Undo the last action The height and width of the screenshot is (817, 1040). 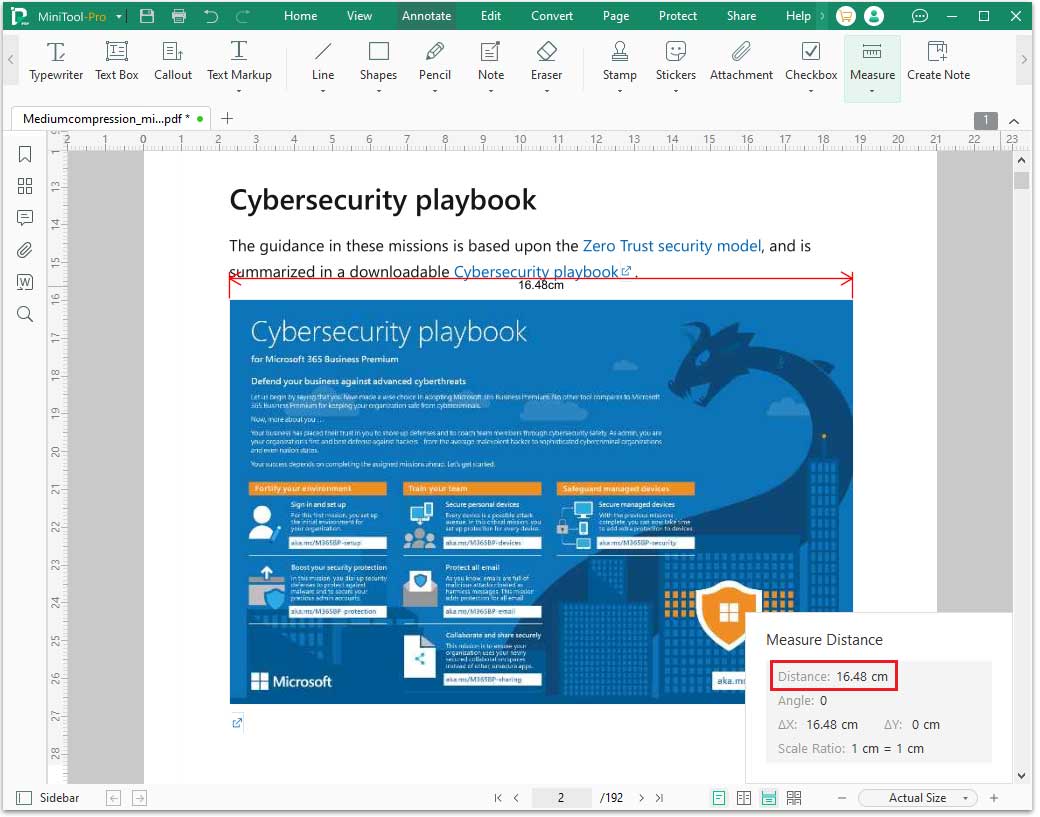pyautogui.click(x=211, y=16)
